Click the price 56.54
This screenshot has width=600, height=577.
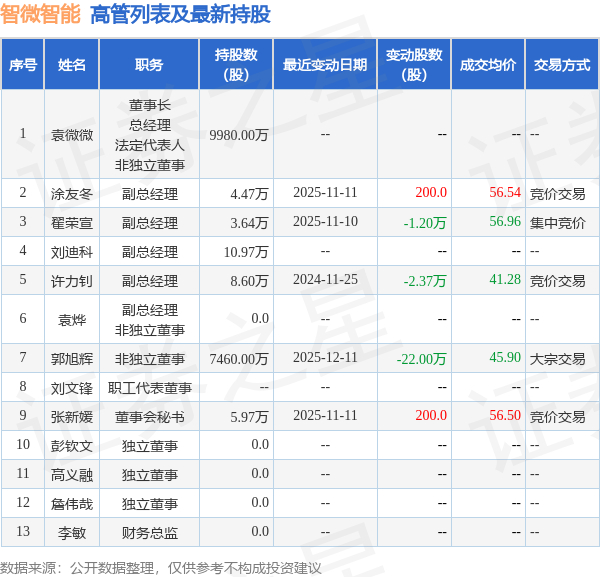(505, 192)
